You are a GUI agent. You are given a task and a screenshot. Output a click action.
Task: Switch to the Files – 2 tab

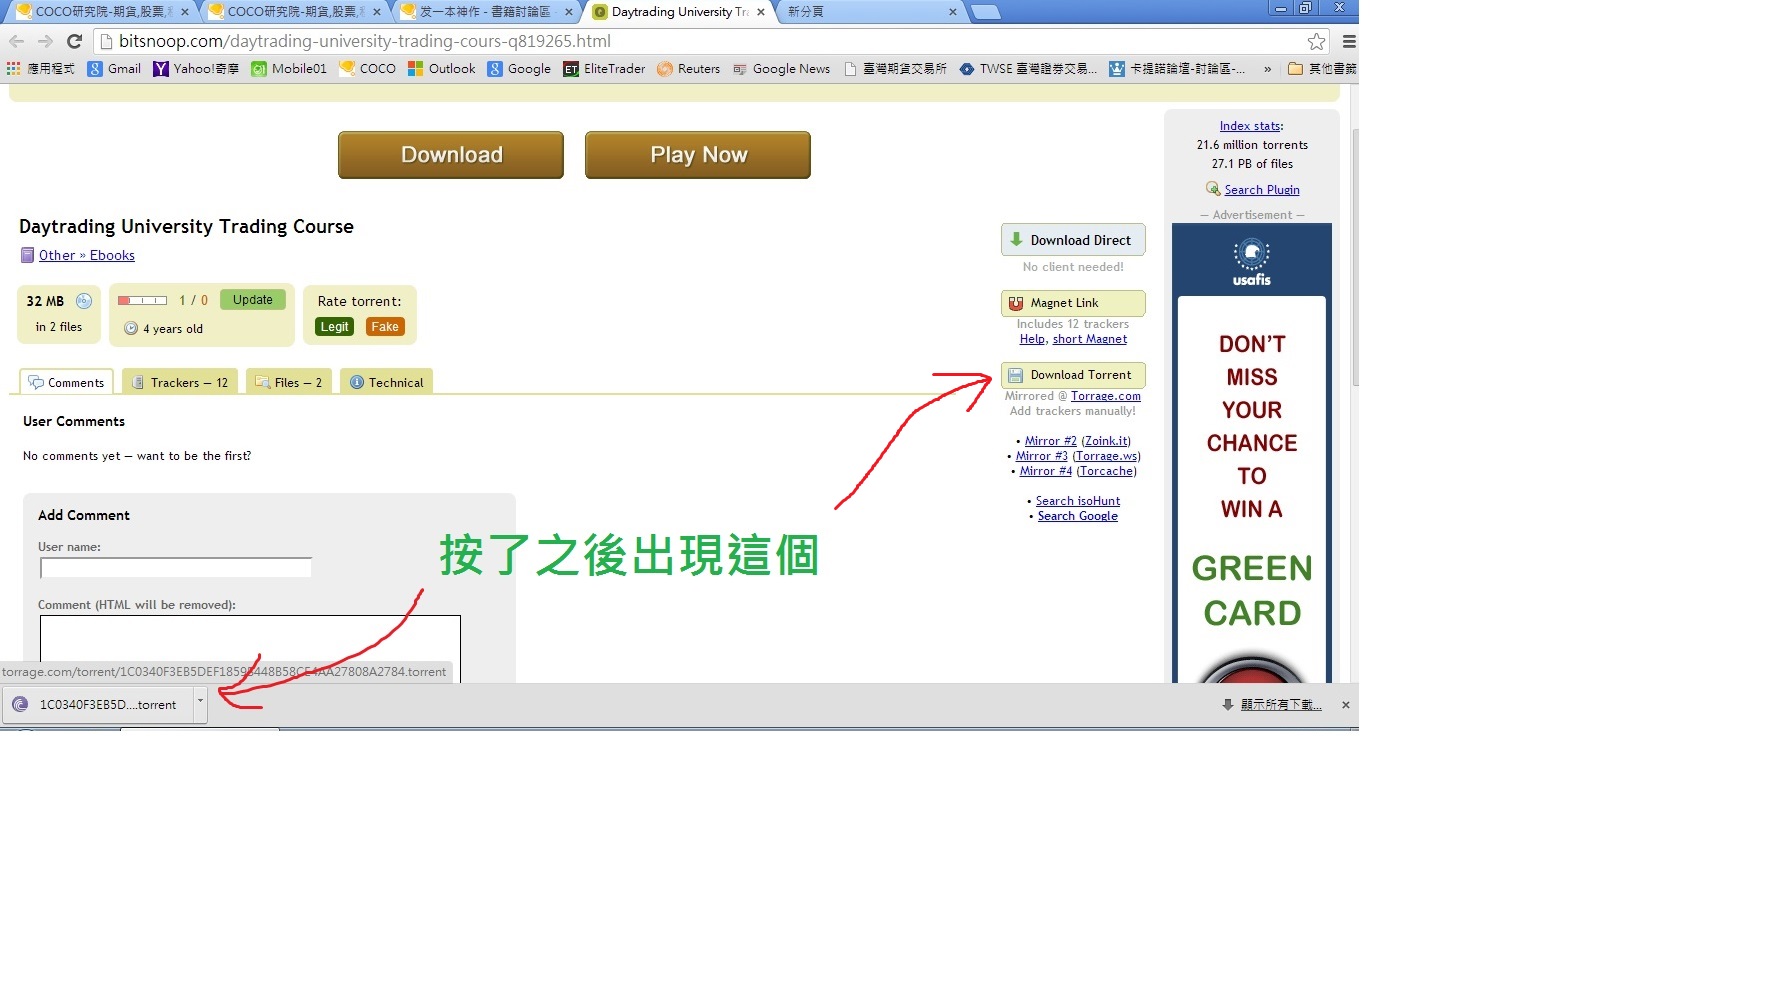pyautogui.click(x=288, y=382)
